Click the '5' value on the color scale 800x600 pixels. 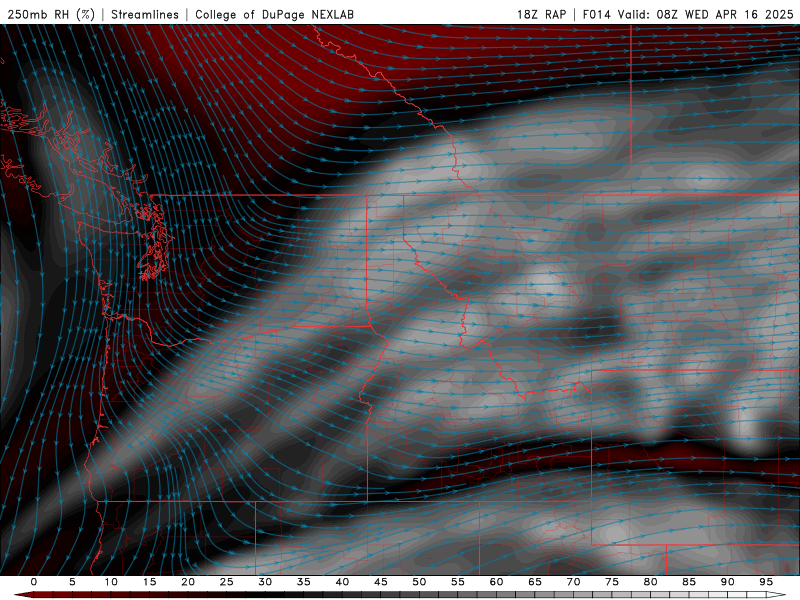coord(72,582)
